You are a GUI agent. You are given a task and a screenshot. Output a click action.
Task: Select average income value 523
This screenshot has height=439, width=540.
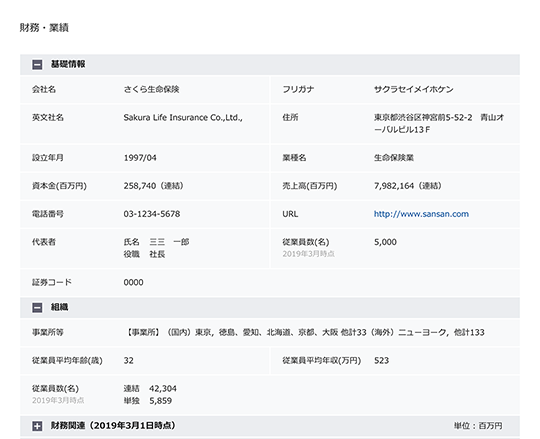pos(381,360)
